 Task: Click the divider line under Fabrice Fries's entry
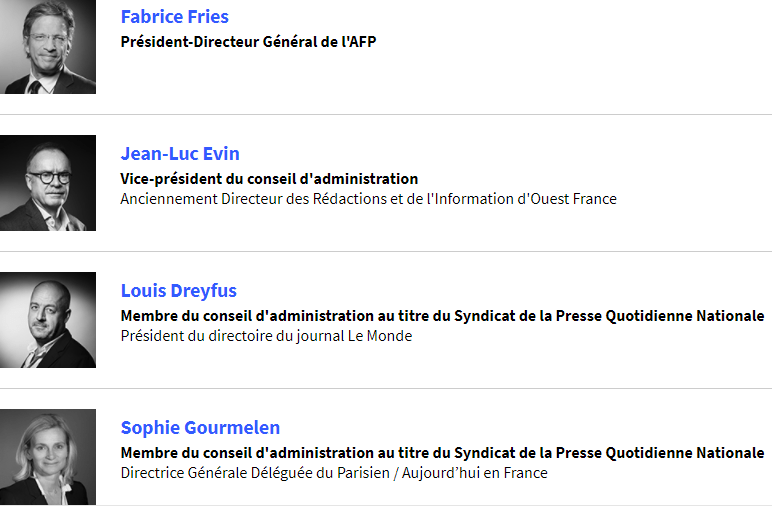(x=386, y=114)
